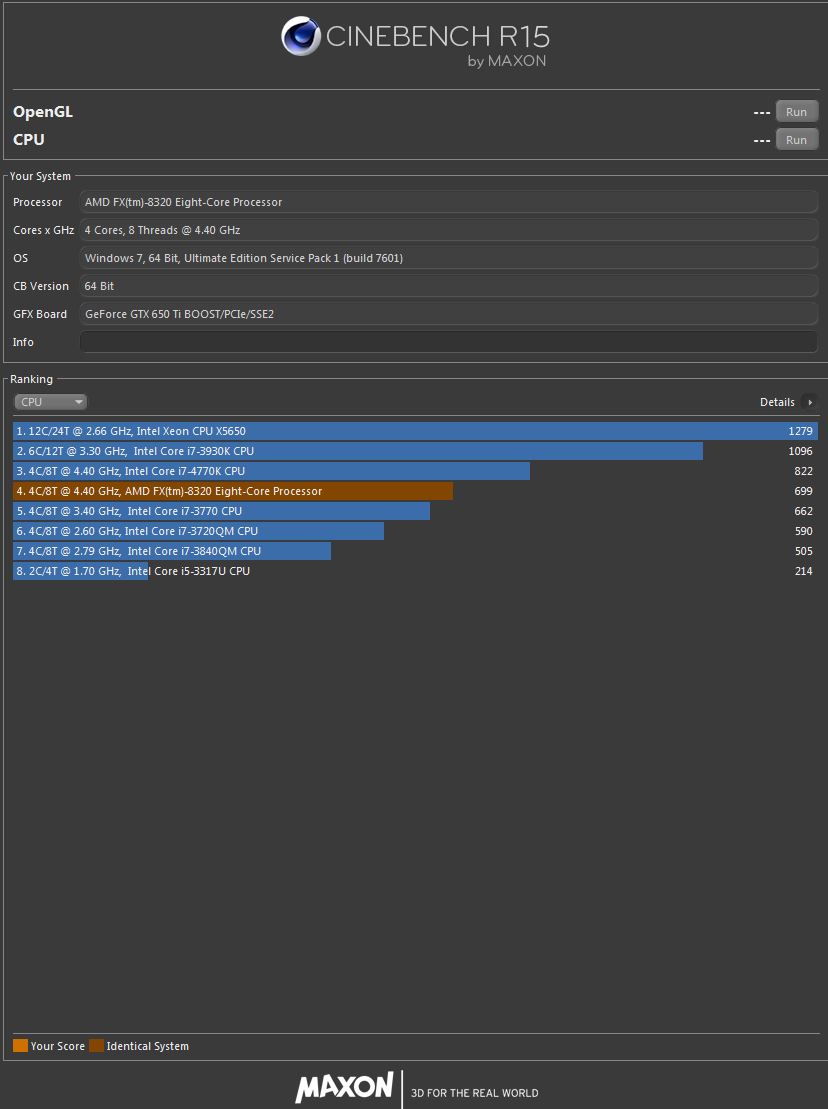828x1109 pixels.
Task: Click the CB Version 64 Bit field
Action: click(449, 286)
